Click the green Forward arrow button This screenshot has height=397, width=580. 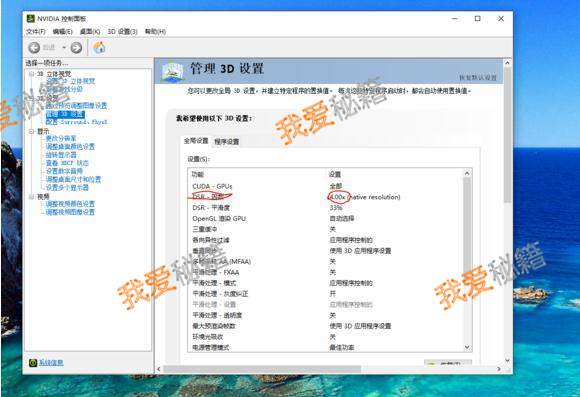(x=76, y=47)
